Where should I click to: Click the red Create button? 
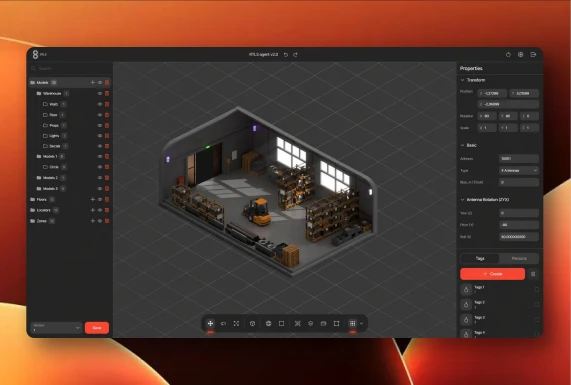(492, 274)
